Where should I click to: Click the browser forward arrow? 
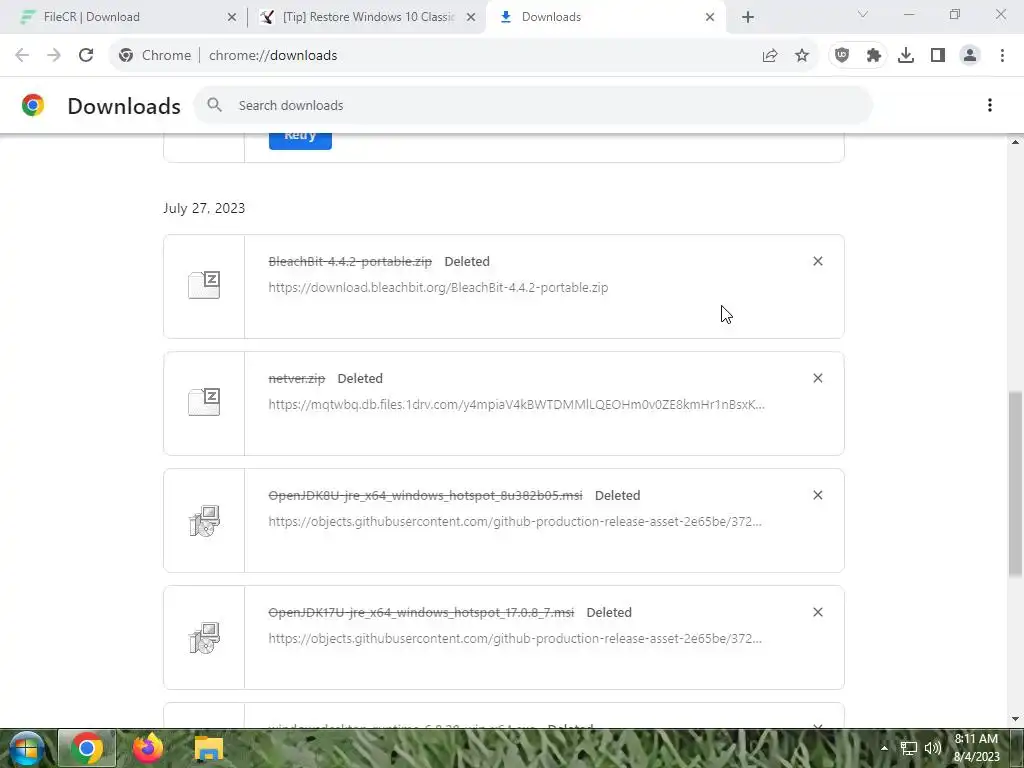[x=54, y=56]
